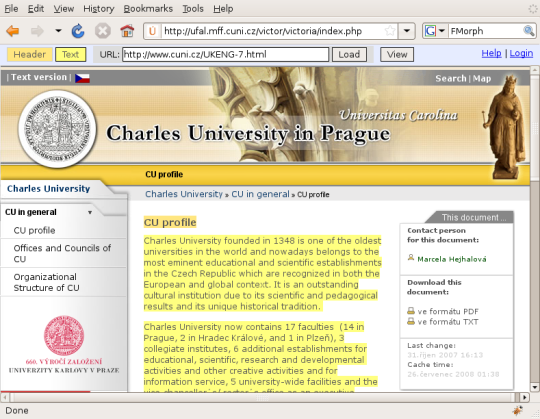The image size is (540, 419).
Task: Click the person icon beside Marcela Hejhalová
Action: [x=411, y=258]
